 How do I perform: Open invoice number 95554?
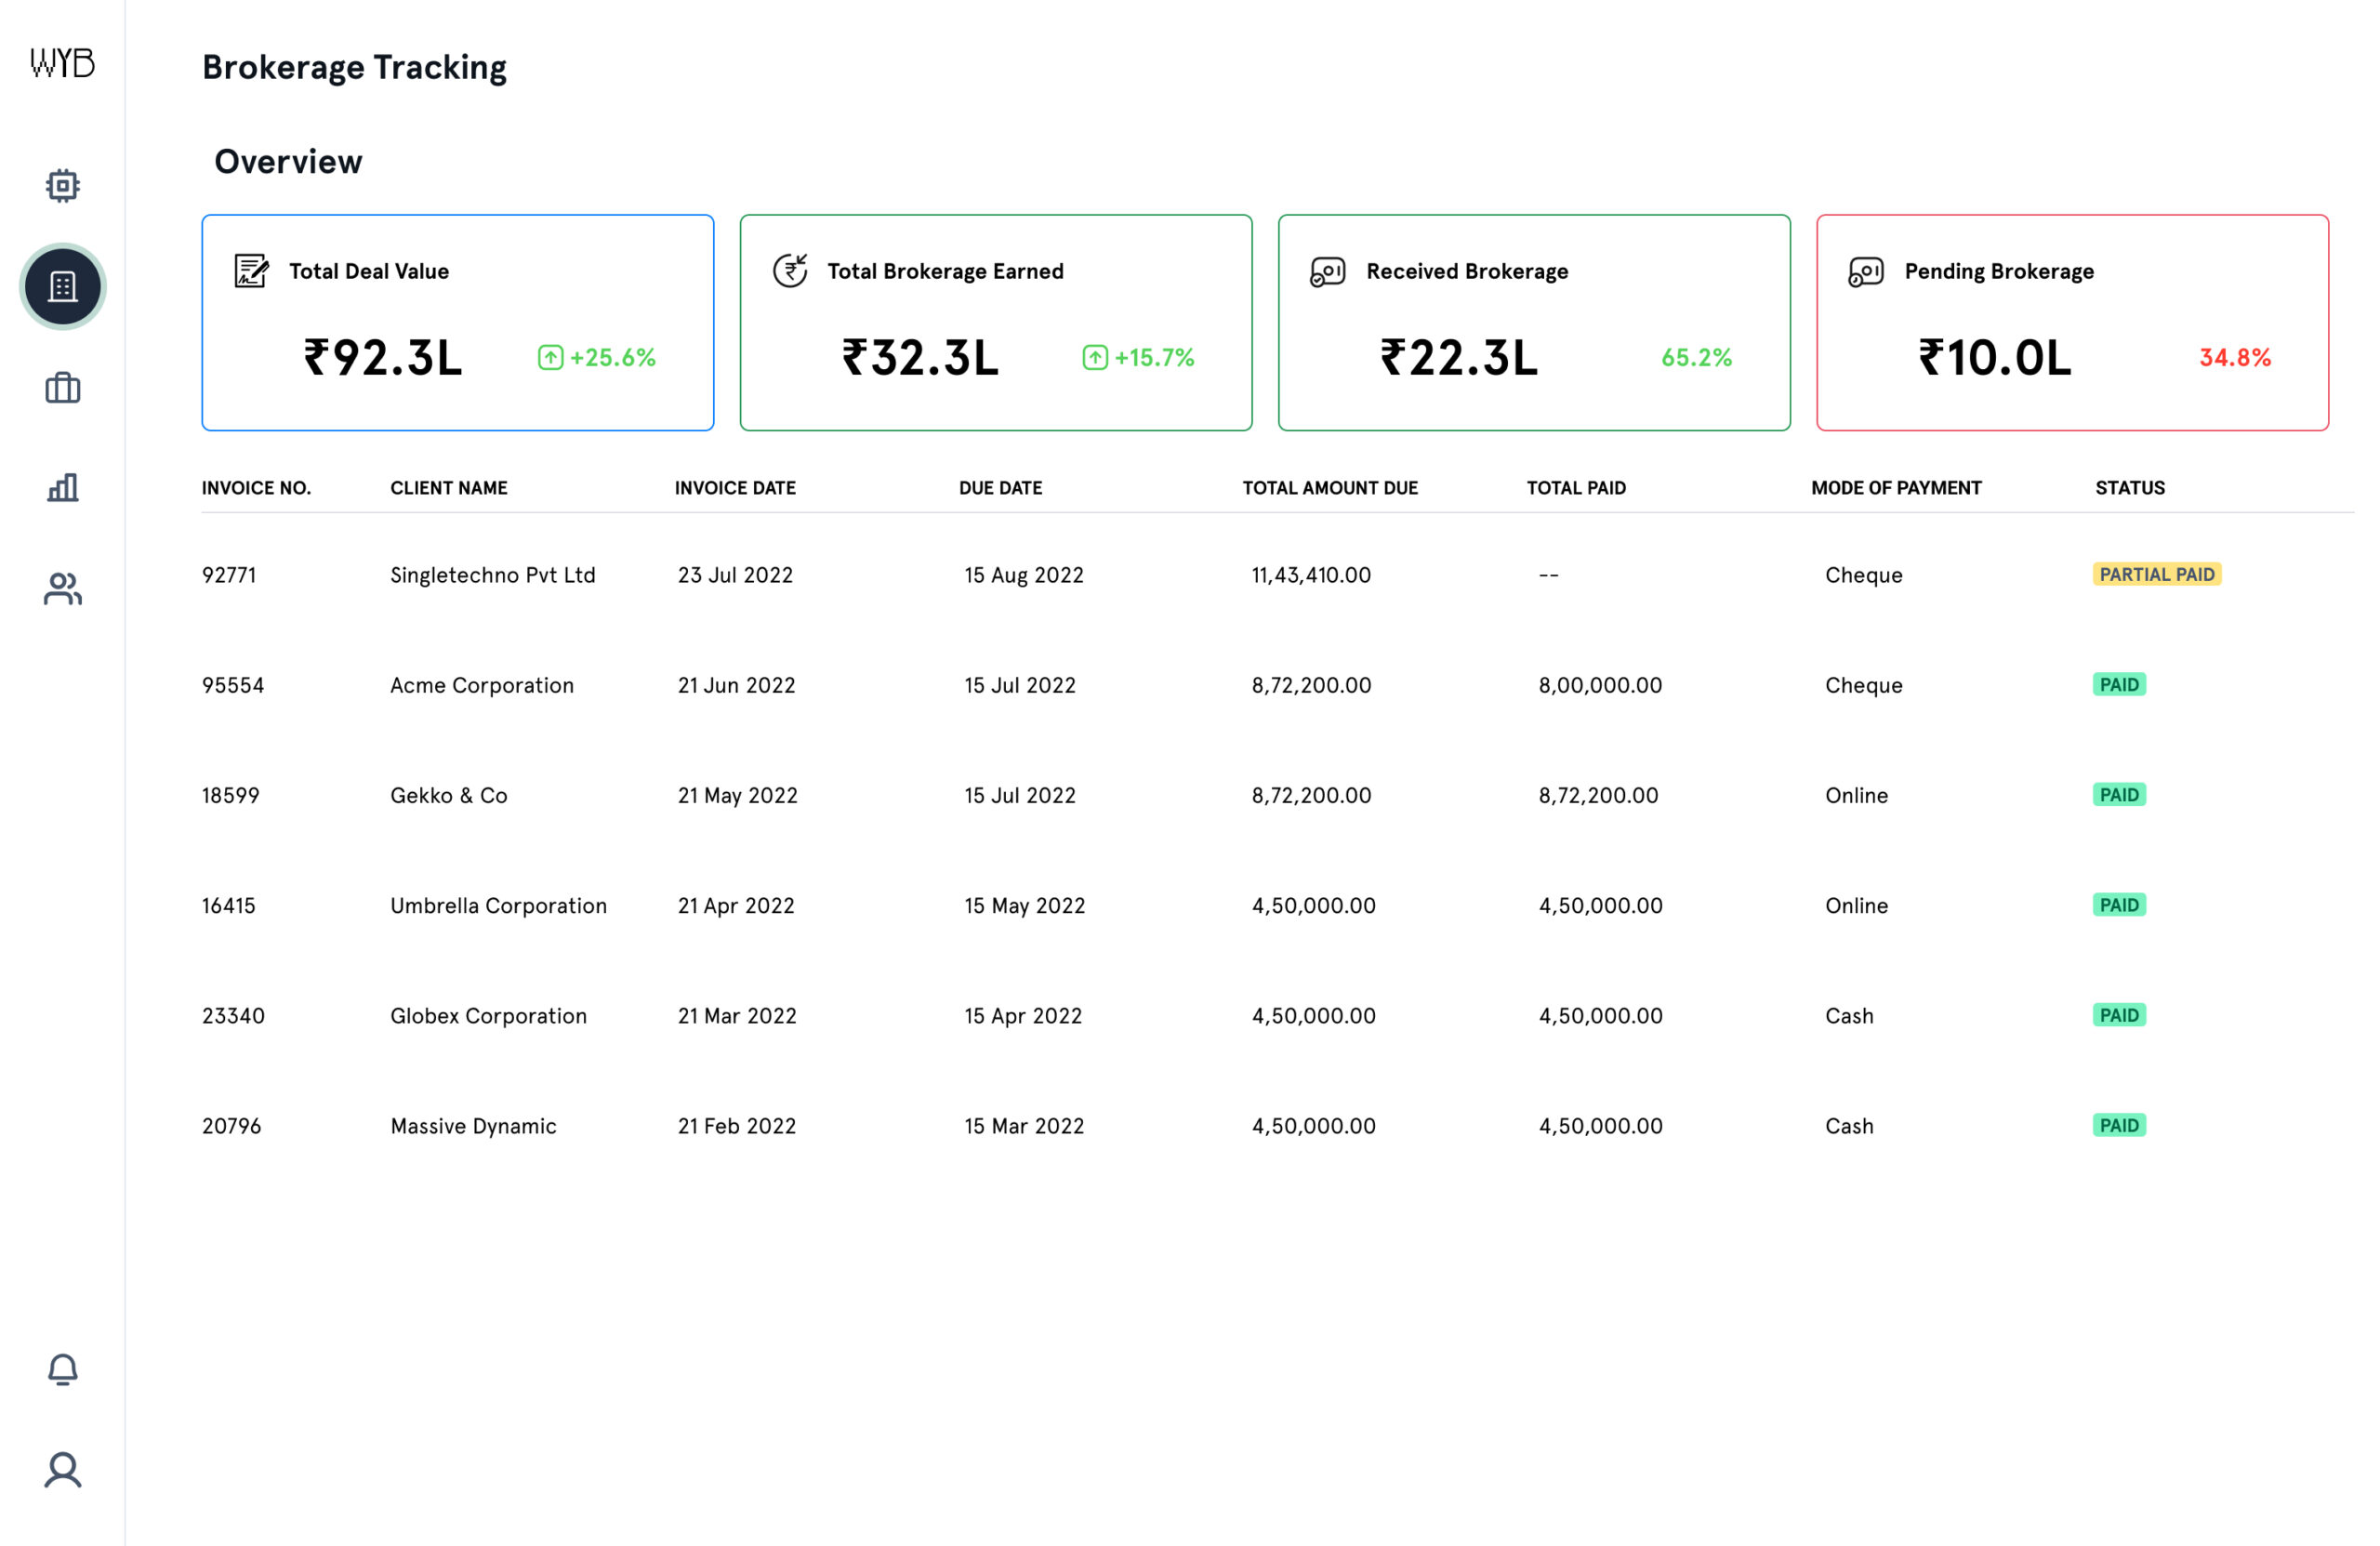click(233, 685)
